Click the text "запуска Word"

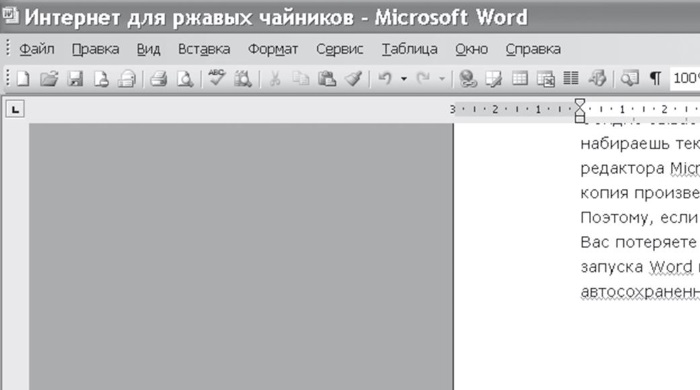point(636,267)
